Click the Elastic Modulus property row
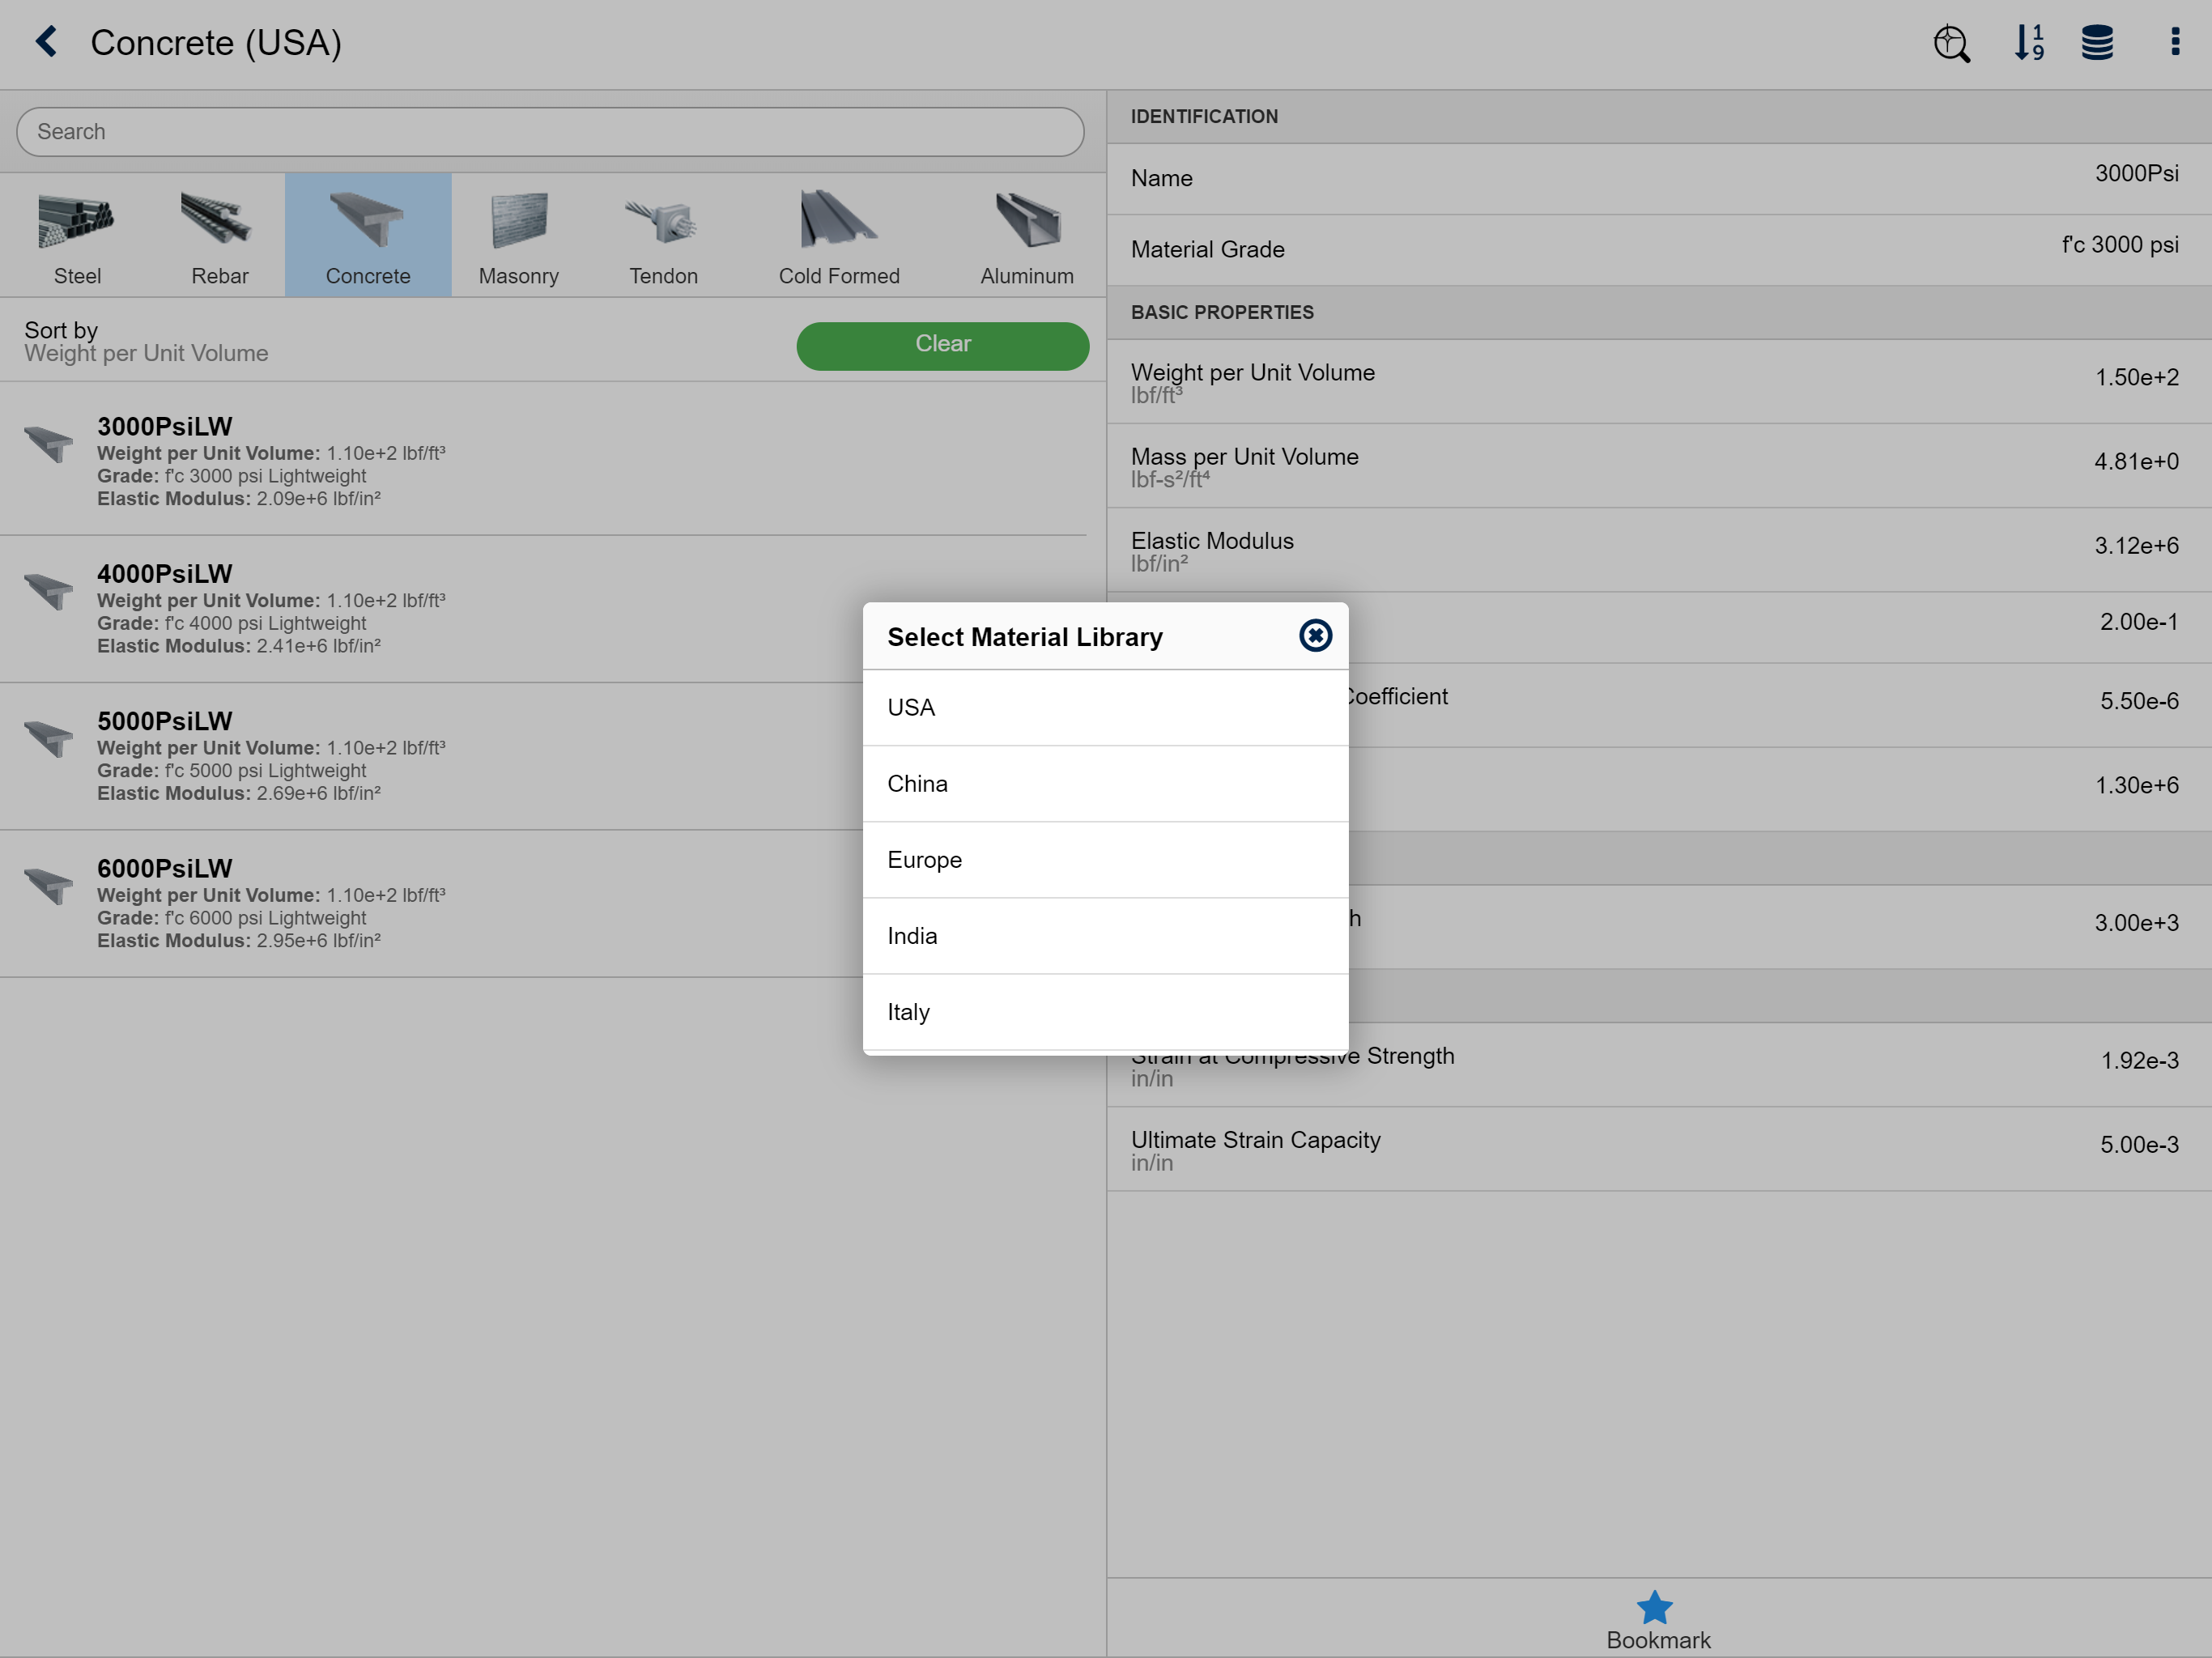 pos(1659,550)
